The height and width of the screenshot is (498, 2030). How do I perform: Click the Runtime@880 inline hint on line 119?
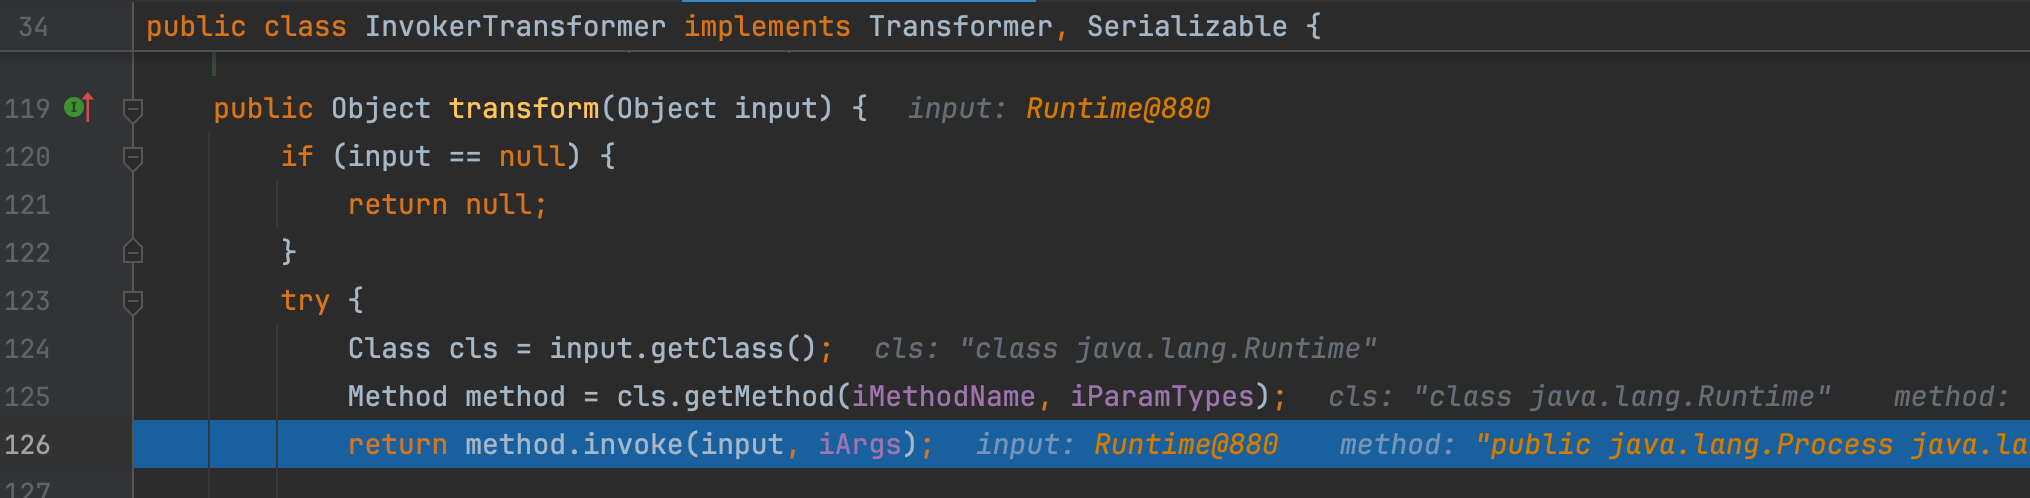(x=1117, y=108)
